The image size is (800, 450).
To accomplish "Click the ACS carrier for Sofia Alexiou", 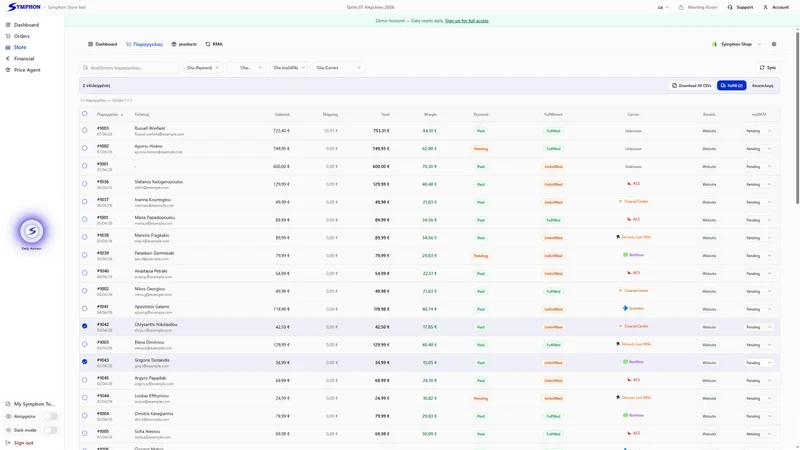I will 633,434.
